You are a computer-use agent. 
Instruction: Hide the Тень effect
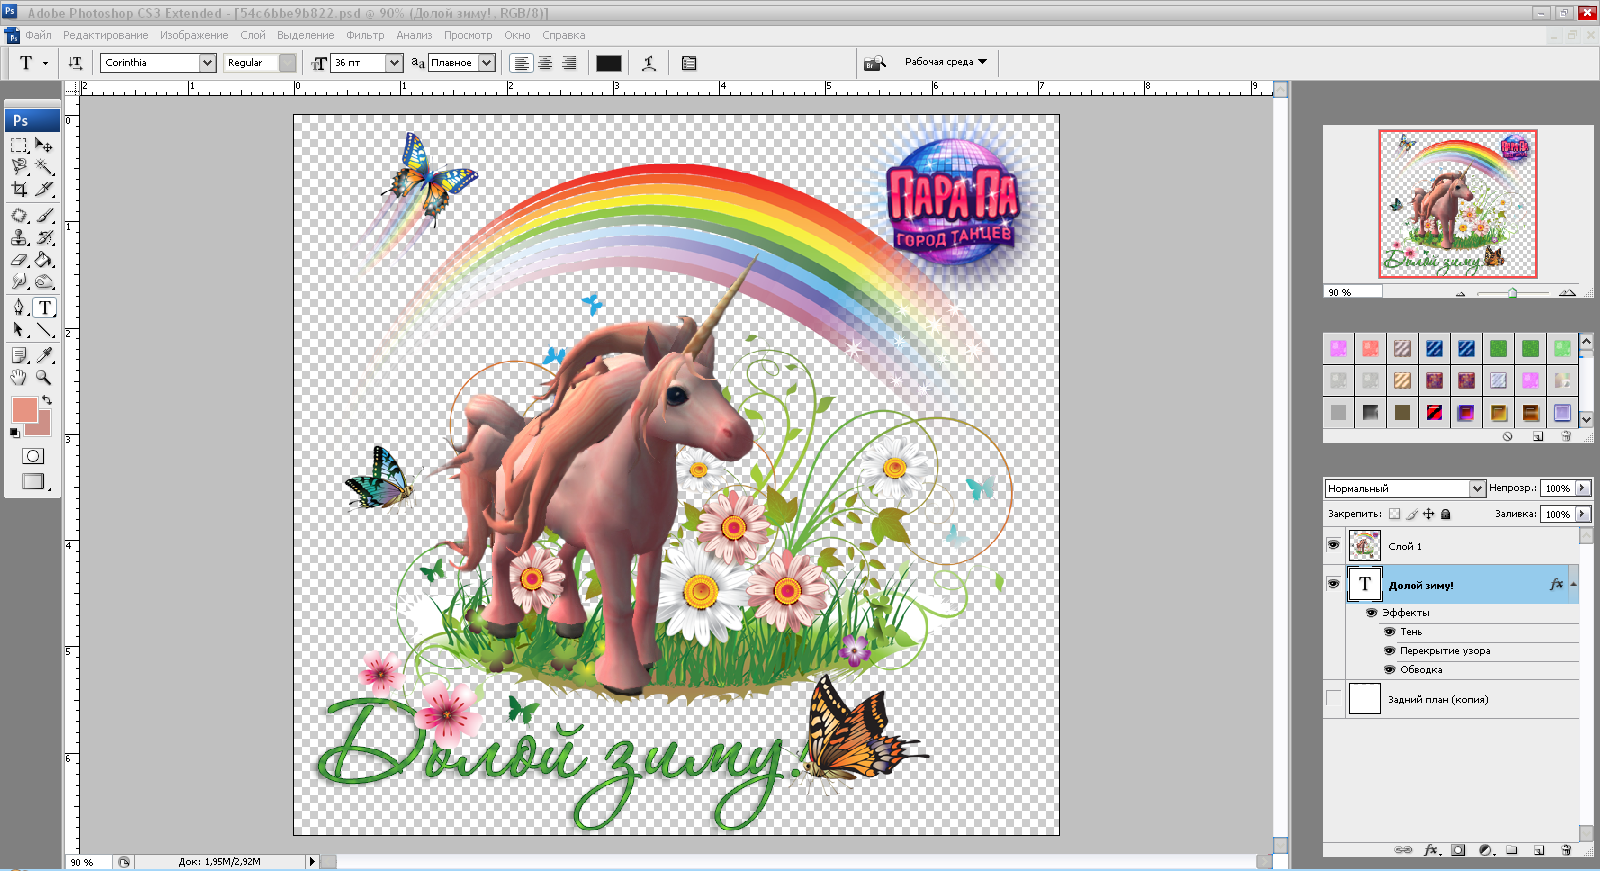[x=1389, y=631]
